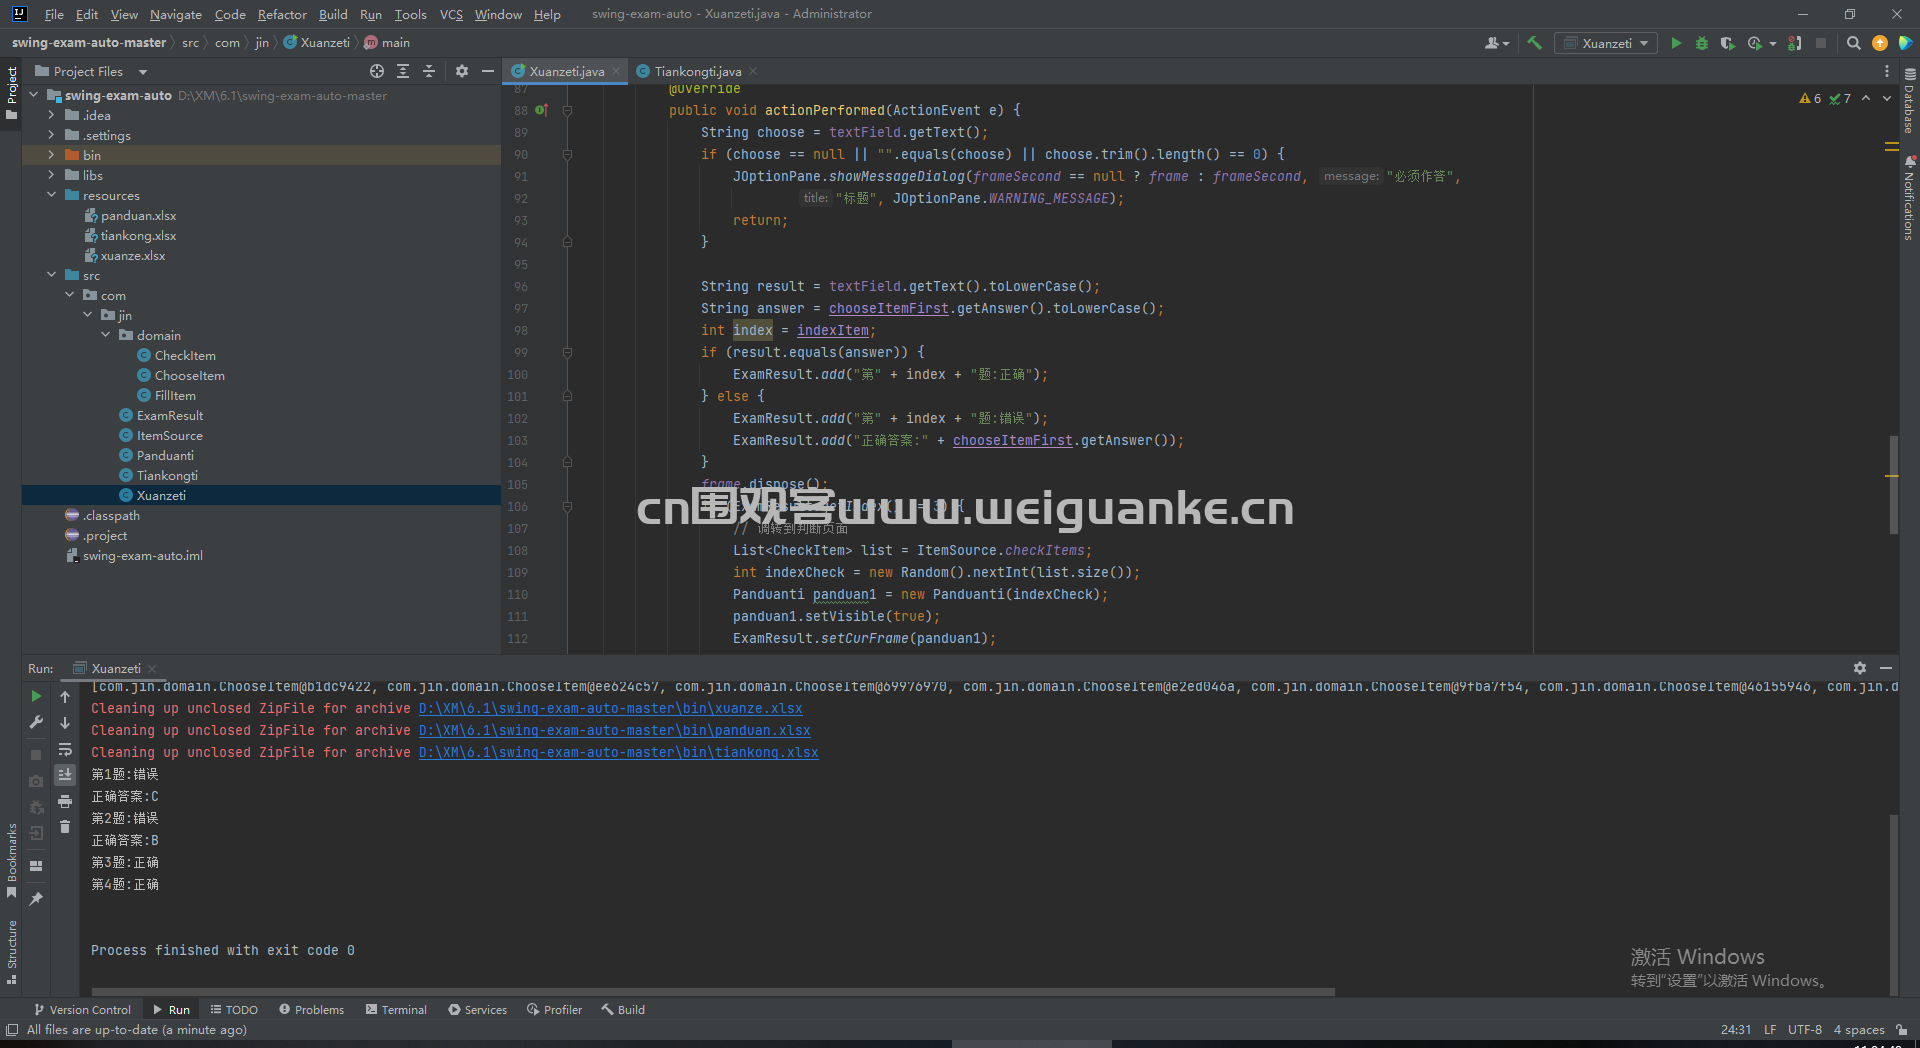
Task: Clear console with trash icon
Action: pos(65,827)
